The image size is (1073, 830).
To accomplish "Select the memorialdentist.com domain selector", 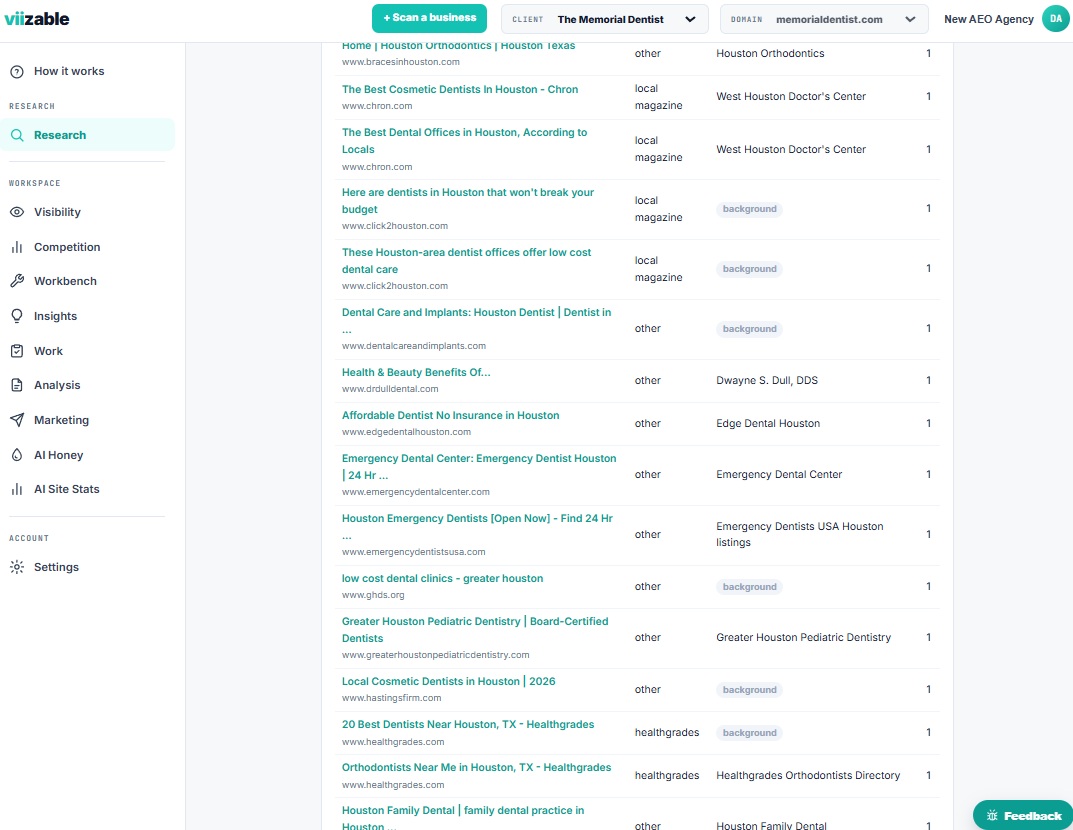I will click(824, 19).
